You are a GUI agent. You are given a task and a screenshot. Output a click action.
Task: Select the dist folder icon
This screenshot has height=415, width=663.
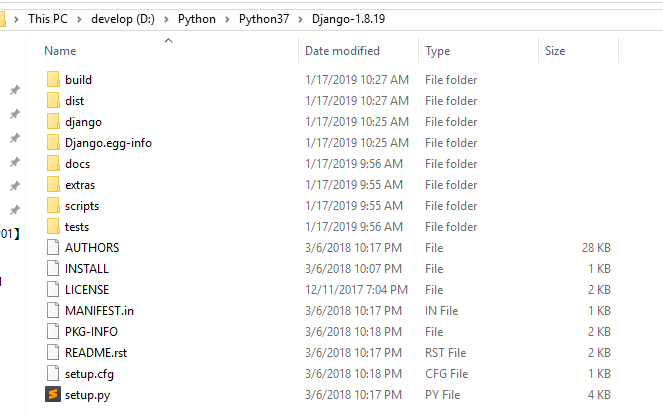53,101
